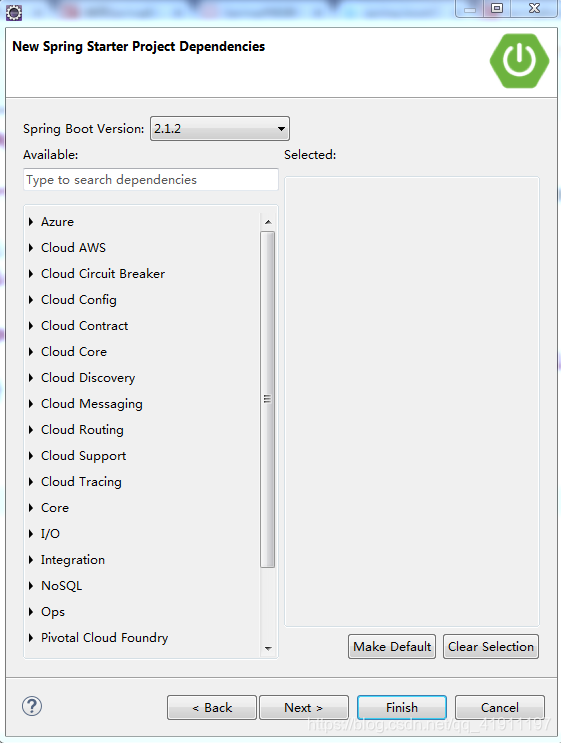Click the Make Default button
Screen dimensions: 561x743
point(392,646)
